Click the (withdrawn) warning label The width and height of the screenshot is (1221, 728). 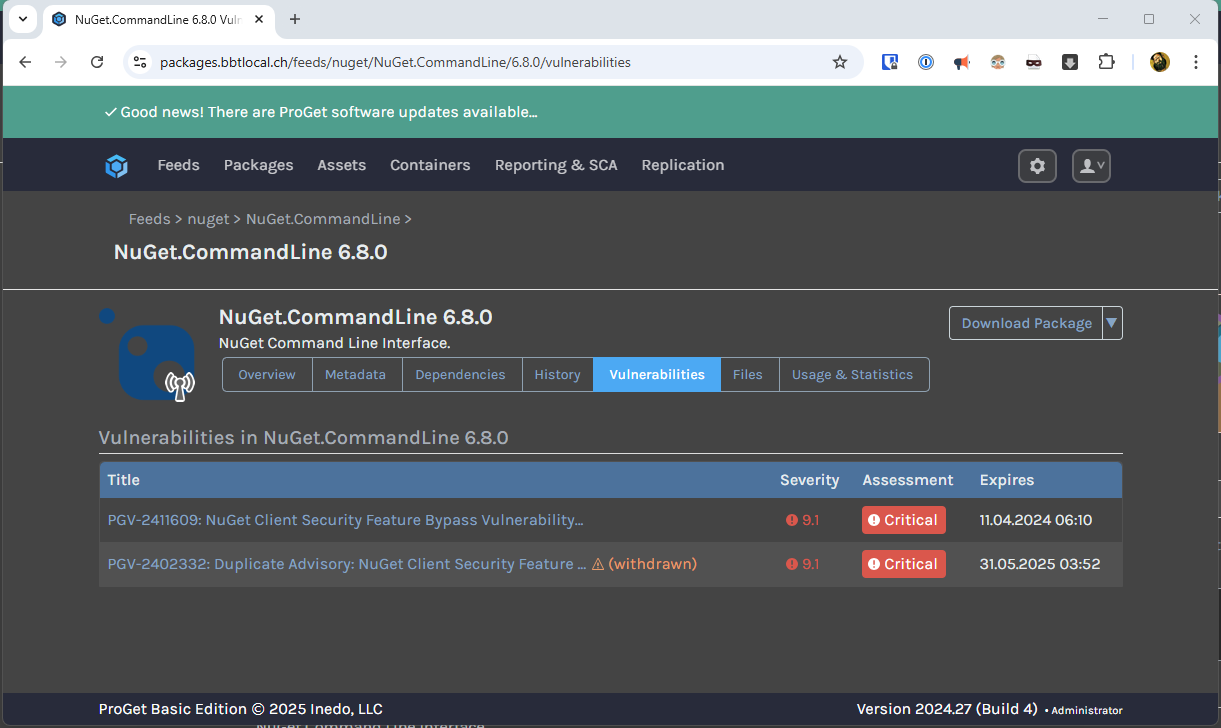(644, 564)
